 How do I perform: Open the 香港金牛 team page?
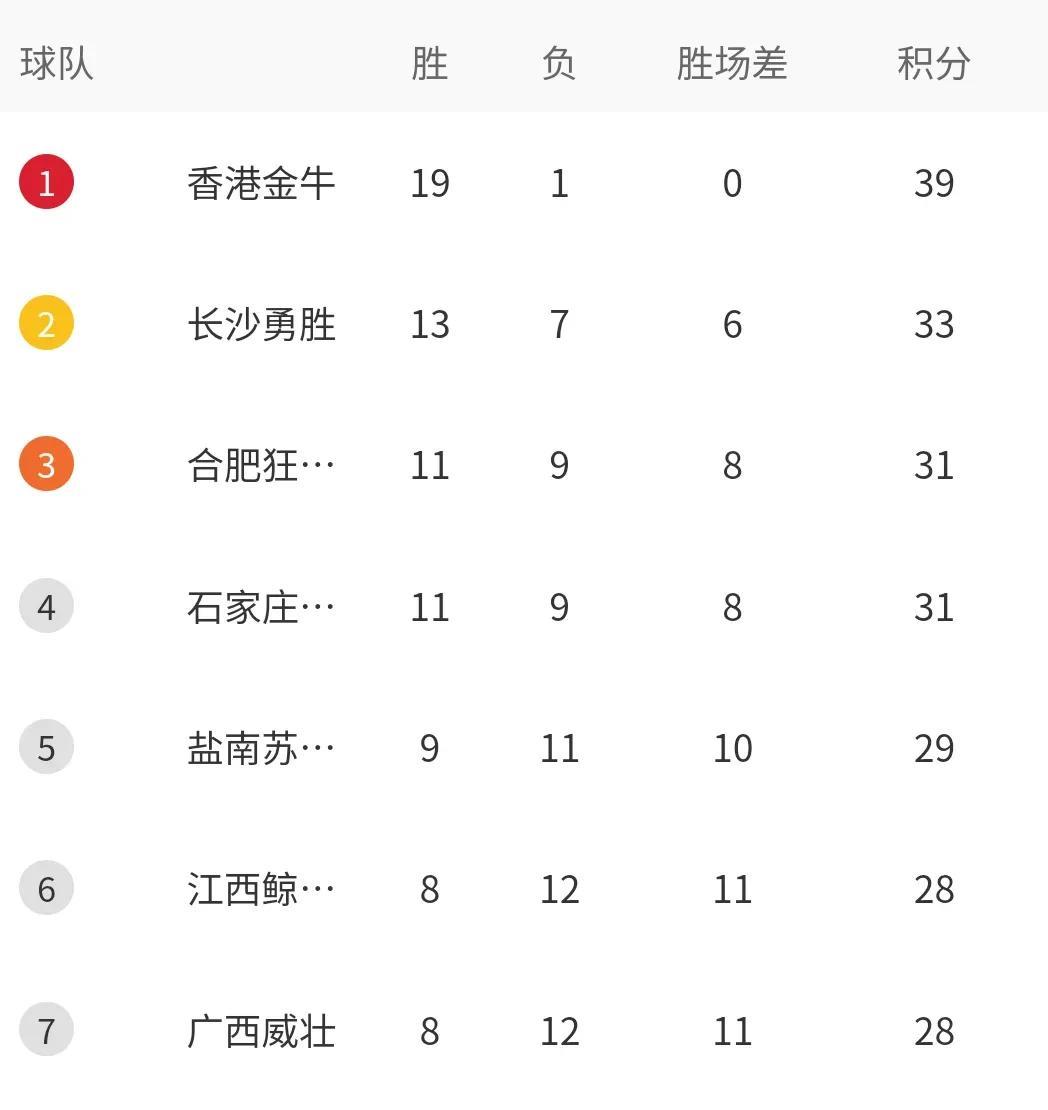coord(261,183)
